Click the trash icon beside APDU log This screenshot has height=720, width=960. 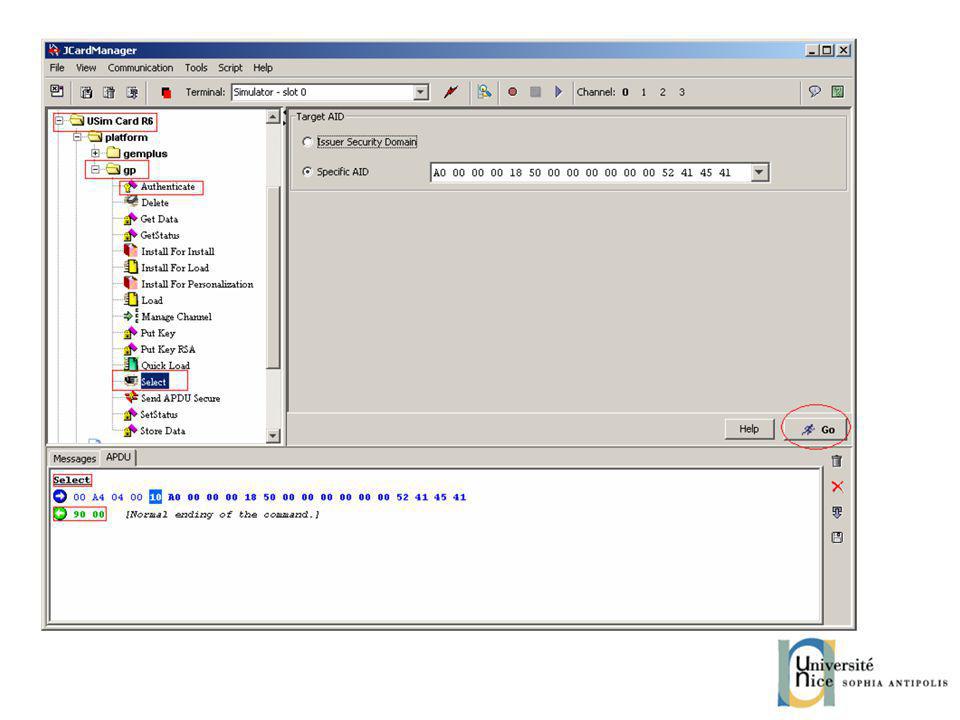click(837, 461)
